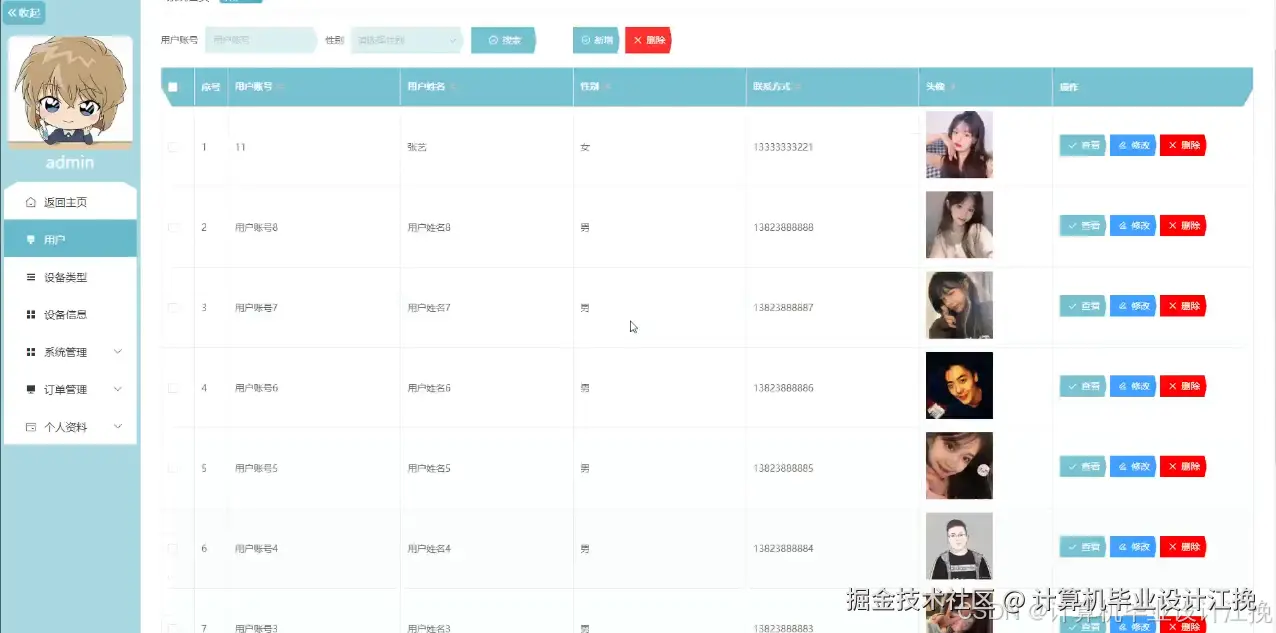Click 删除 for the 用户姓名6 row
The image size is (1276, 633).
[x=1183, y=385]
